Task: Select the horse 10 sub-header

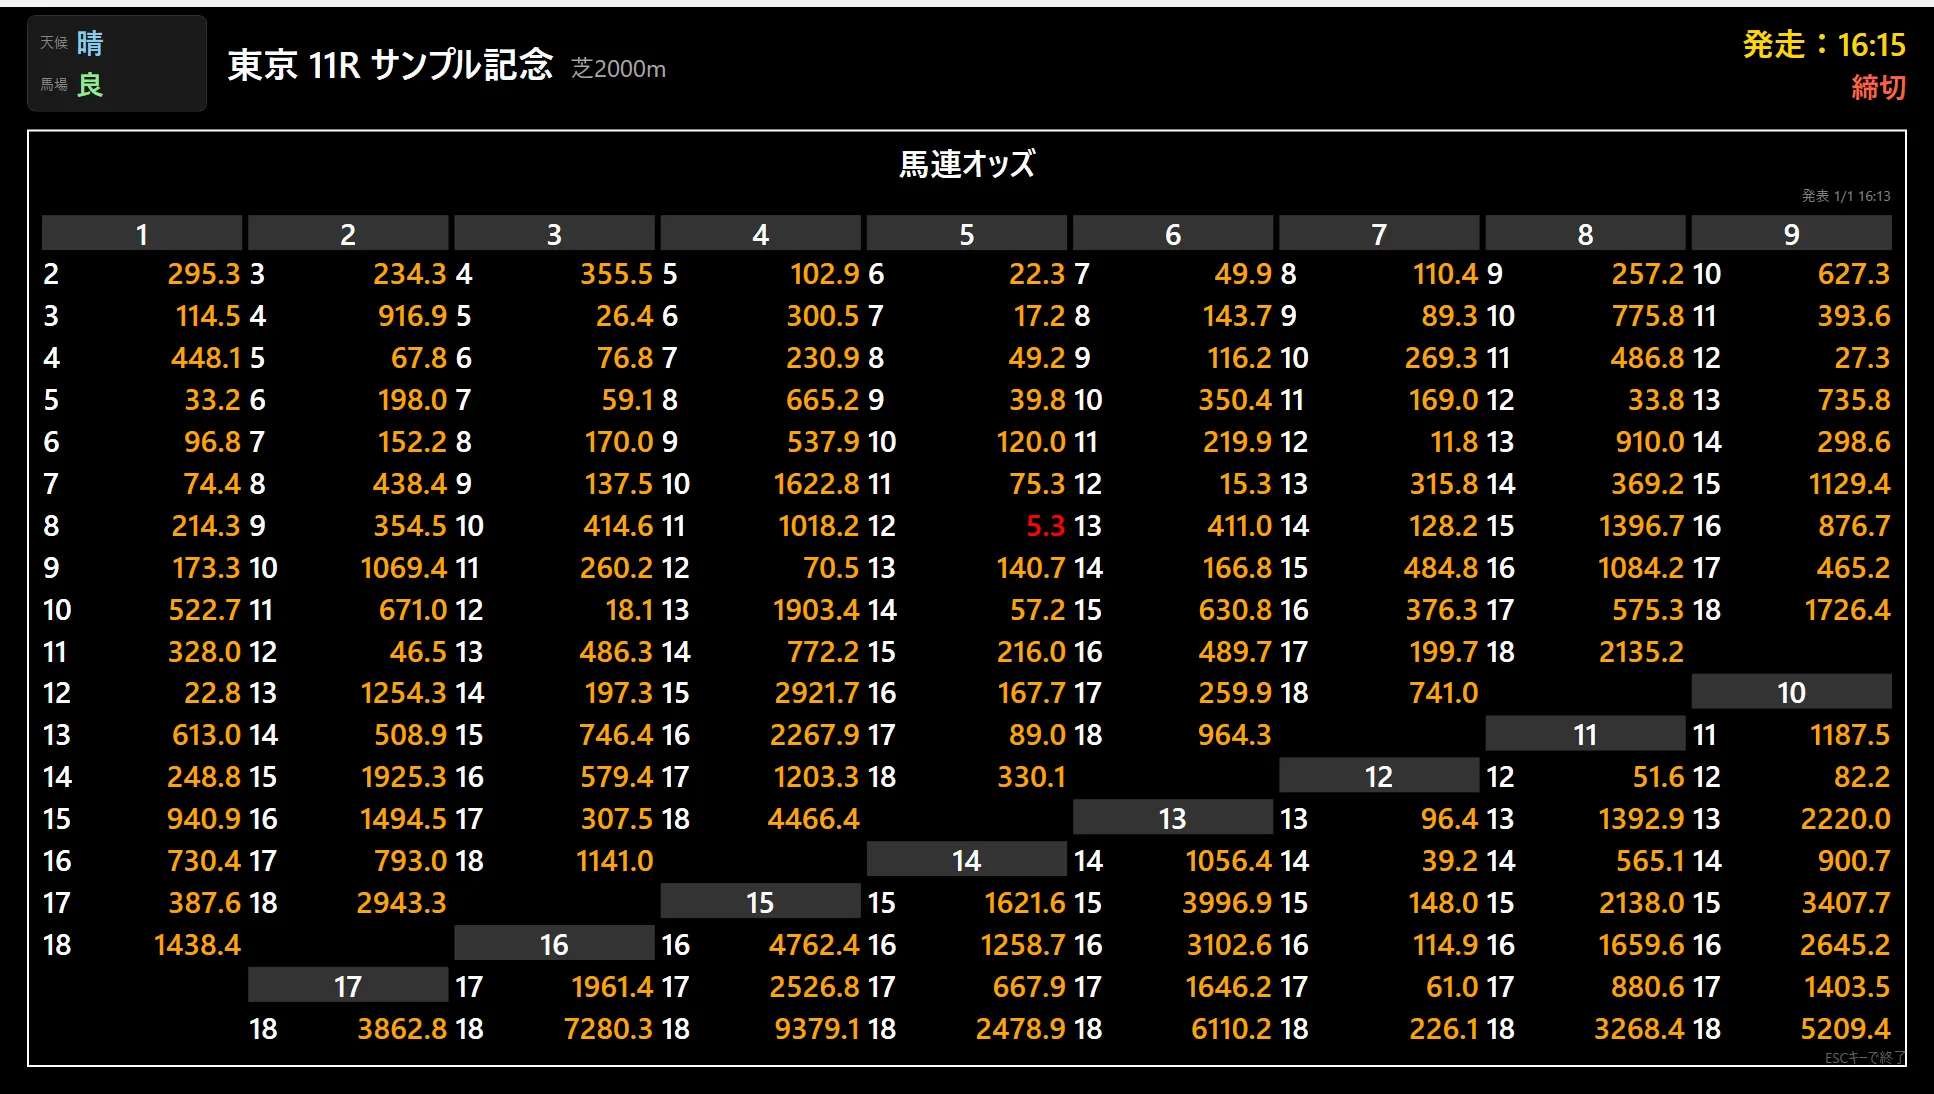Action: tap(1791, 692)
